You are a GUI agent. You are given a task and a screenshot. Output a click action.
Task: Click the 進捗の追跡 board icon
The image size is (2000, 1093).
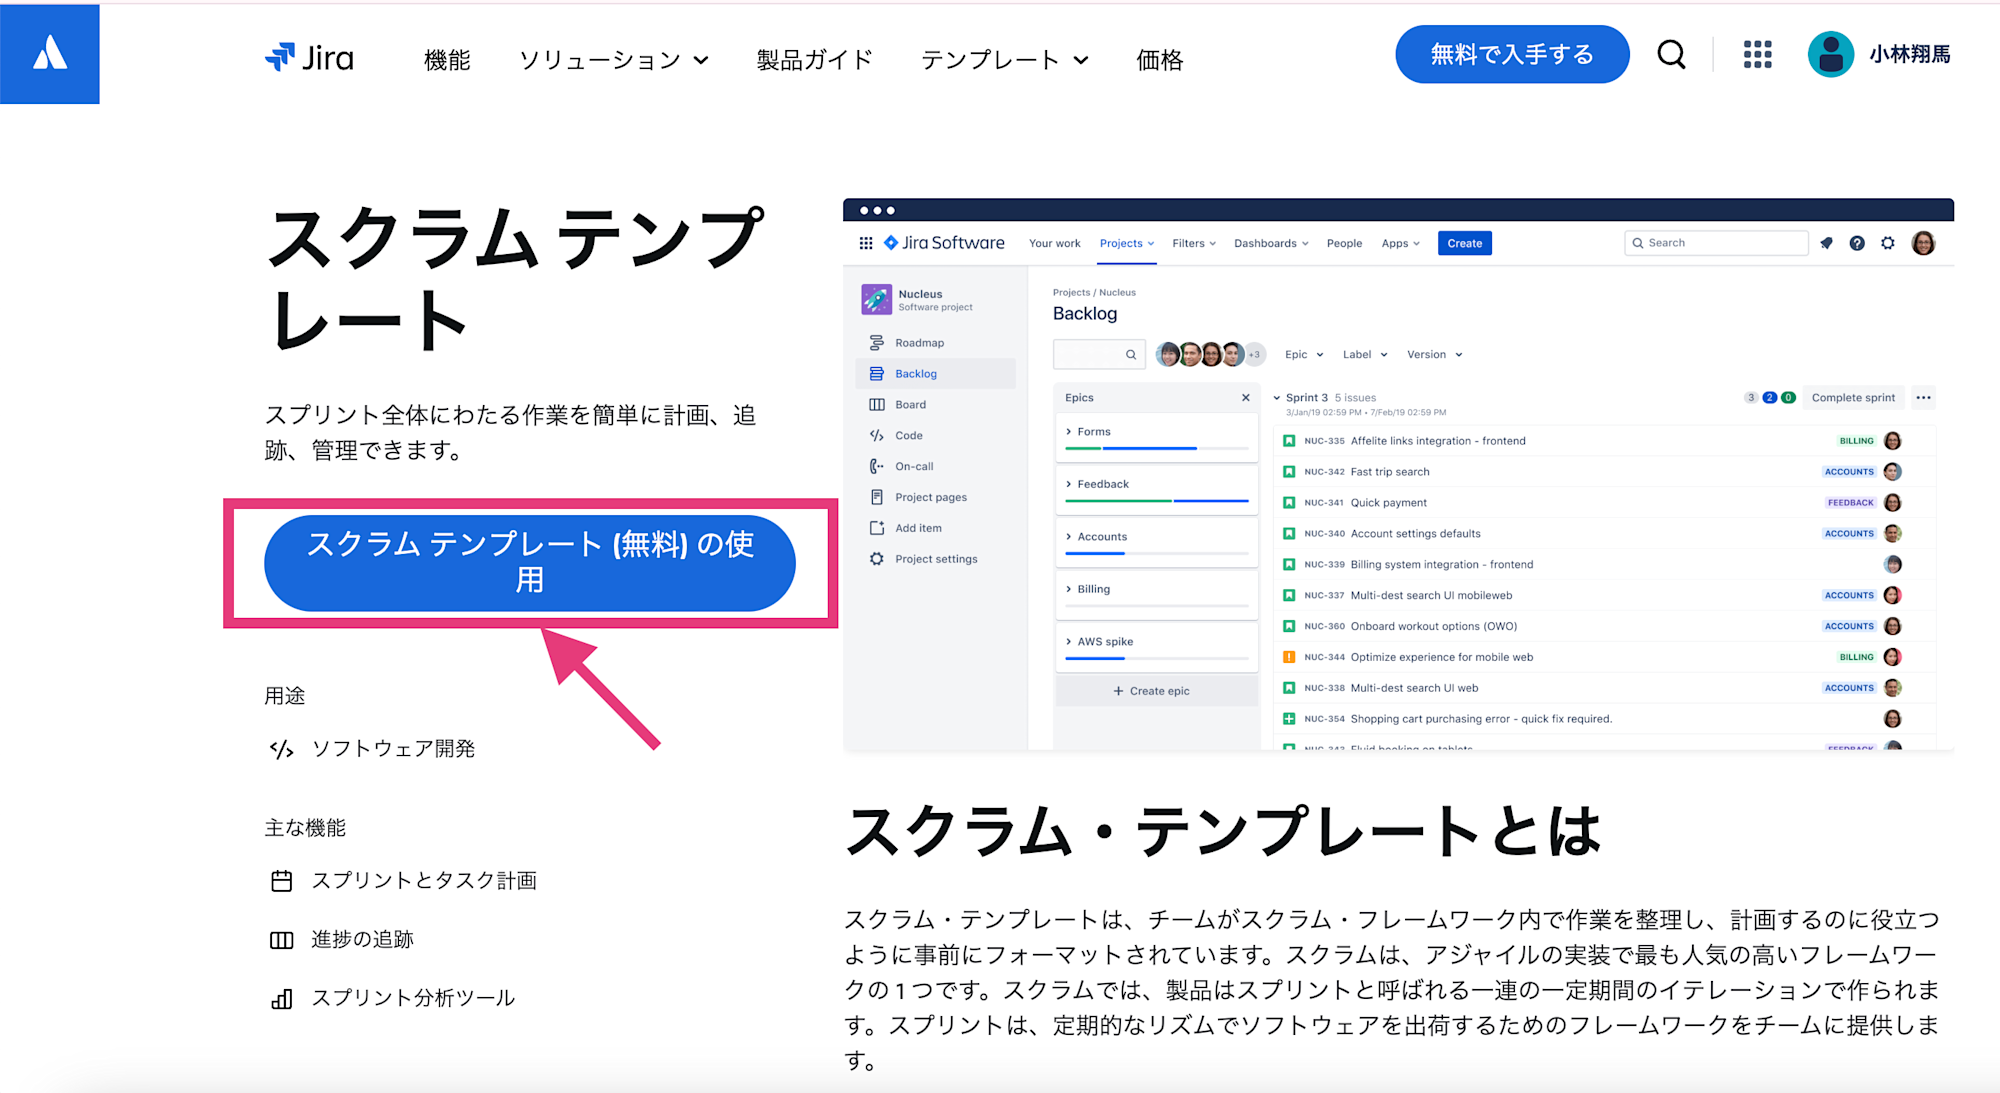click(x=282, y=940)
